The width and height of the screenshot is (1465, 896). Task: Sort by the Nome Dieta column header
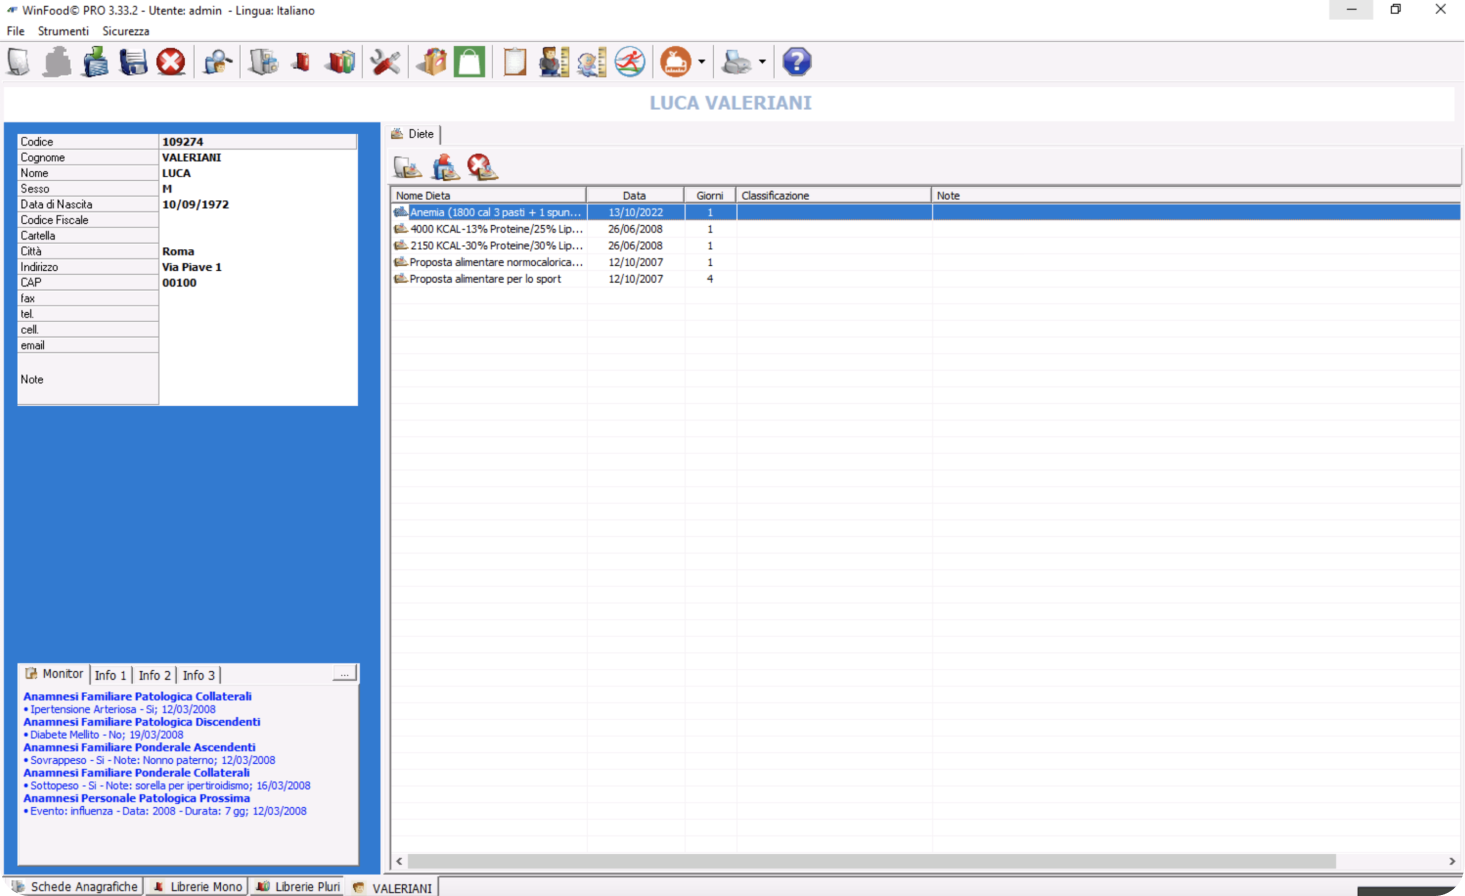pos(488,195)
